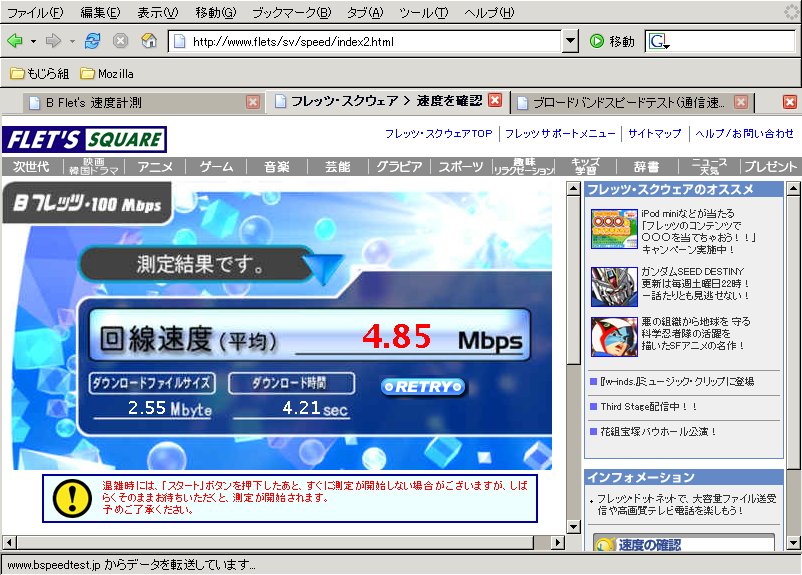Select the ゲーム category
This screenshot has width=802, height=575.
point(216,167)
